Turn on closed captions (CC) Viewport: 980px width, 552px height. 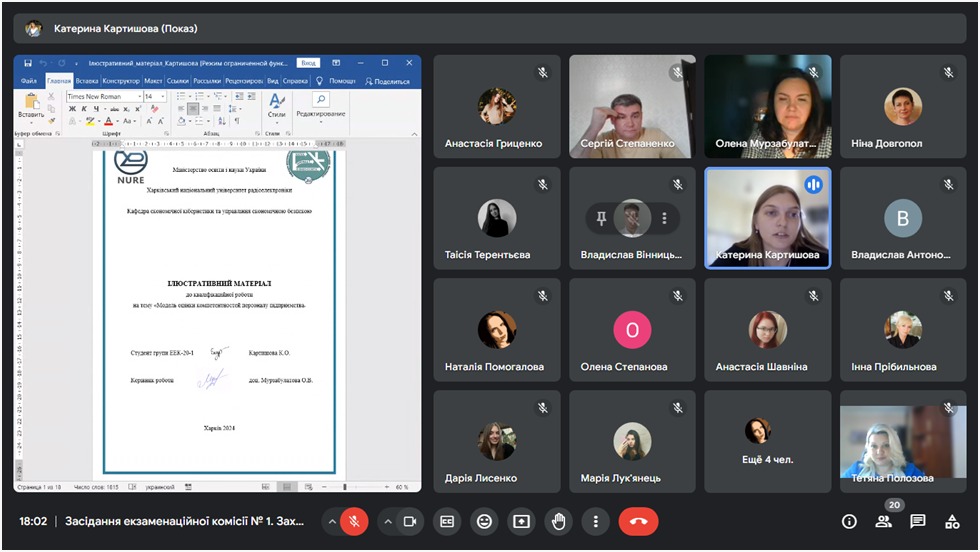448,521
